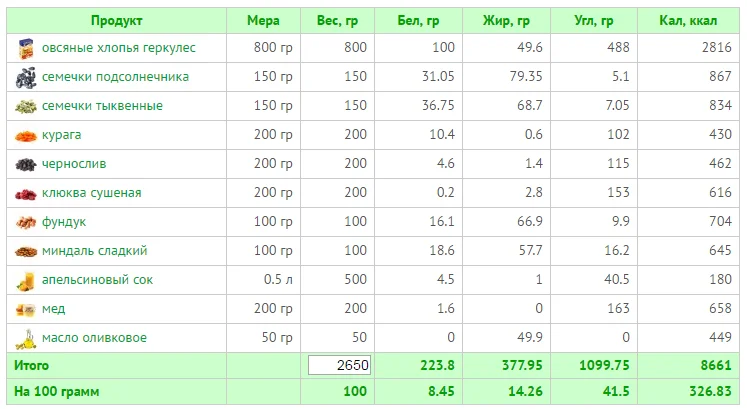Click the dried cranberries icon
Screen dimensions: 747x409
26,194
